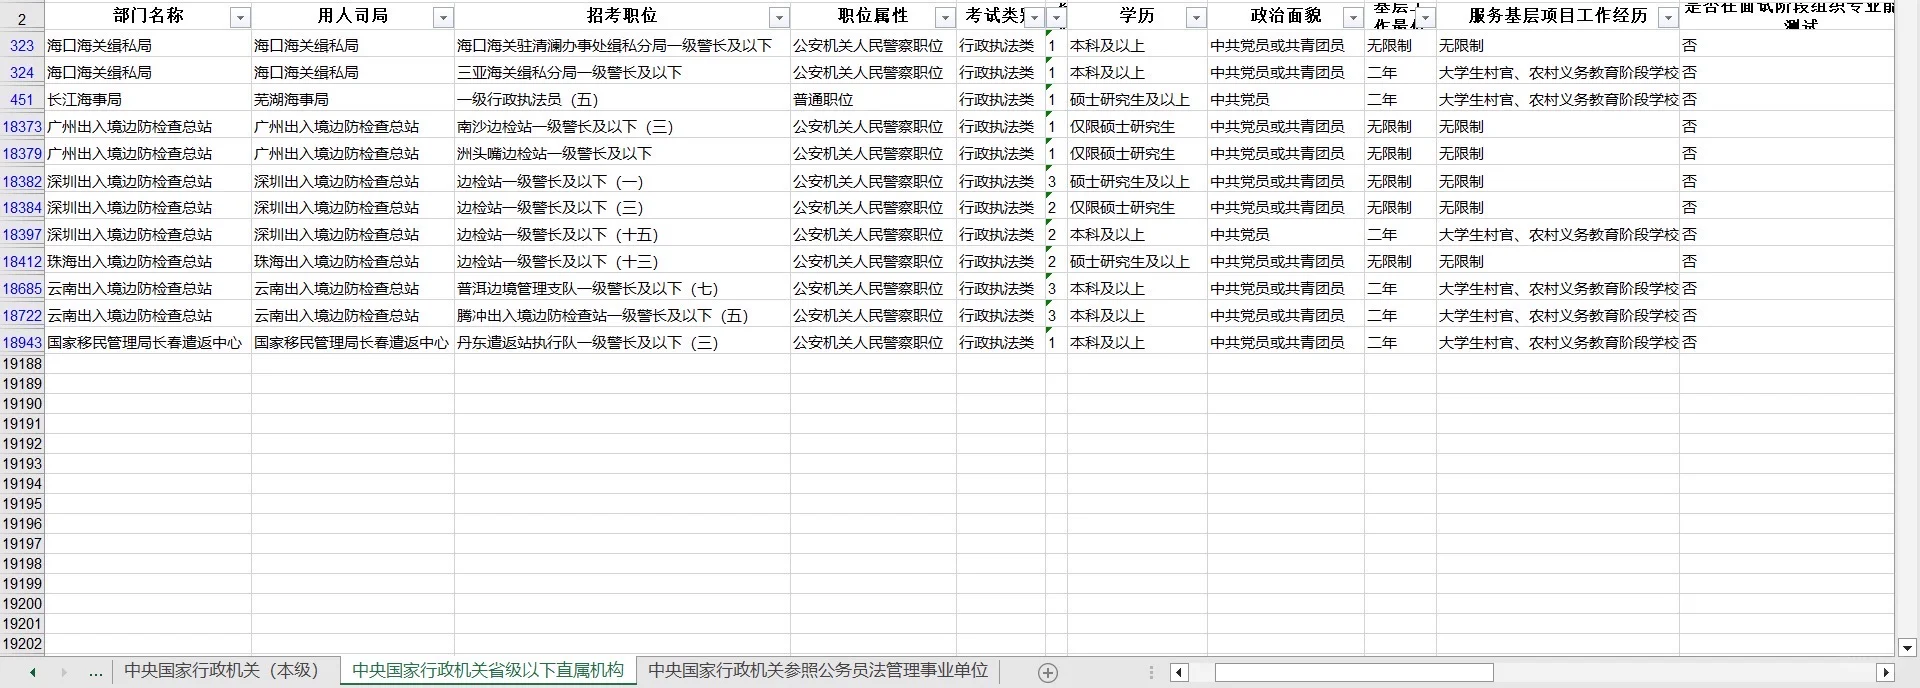Open filter dropdown for 用人司局 column

tap(443, 18)
